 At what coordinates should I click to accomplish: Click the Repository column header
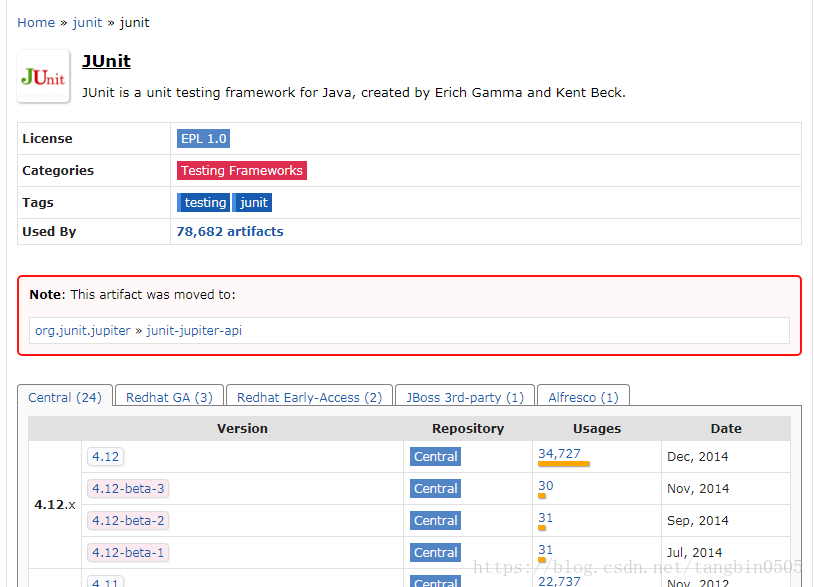click(x=468, y=429)
